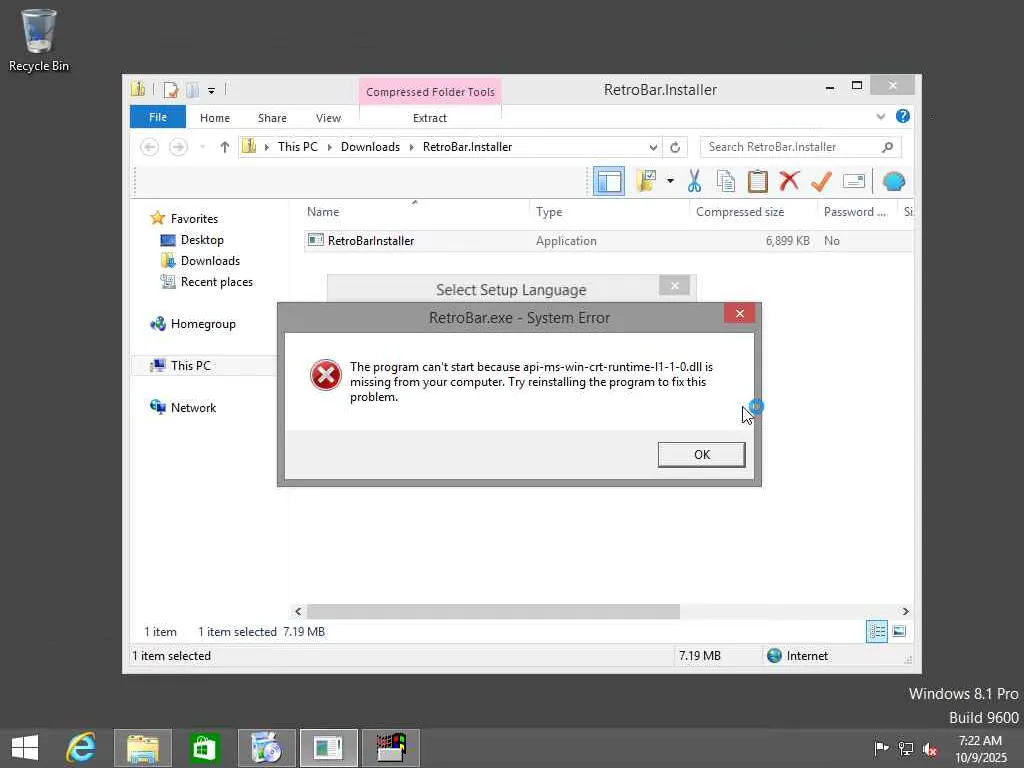Screen dimensions: 1024x768
Task: Switch to Large icons view icon
Action: (x=899, y=632)
